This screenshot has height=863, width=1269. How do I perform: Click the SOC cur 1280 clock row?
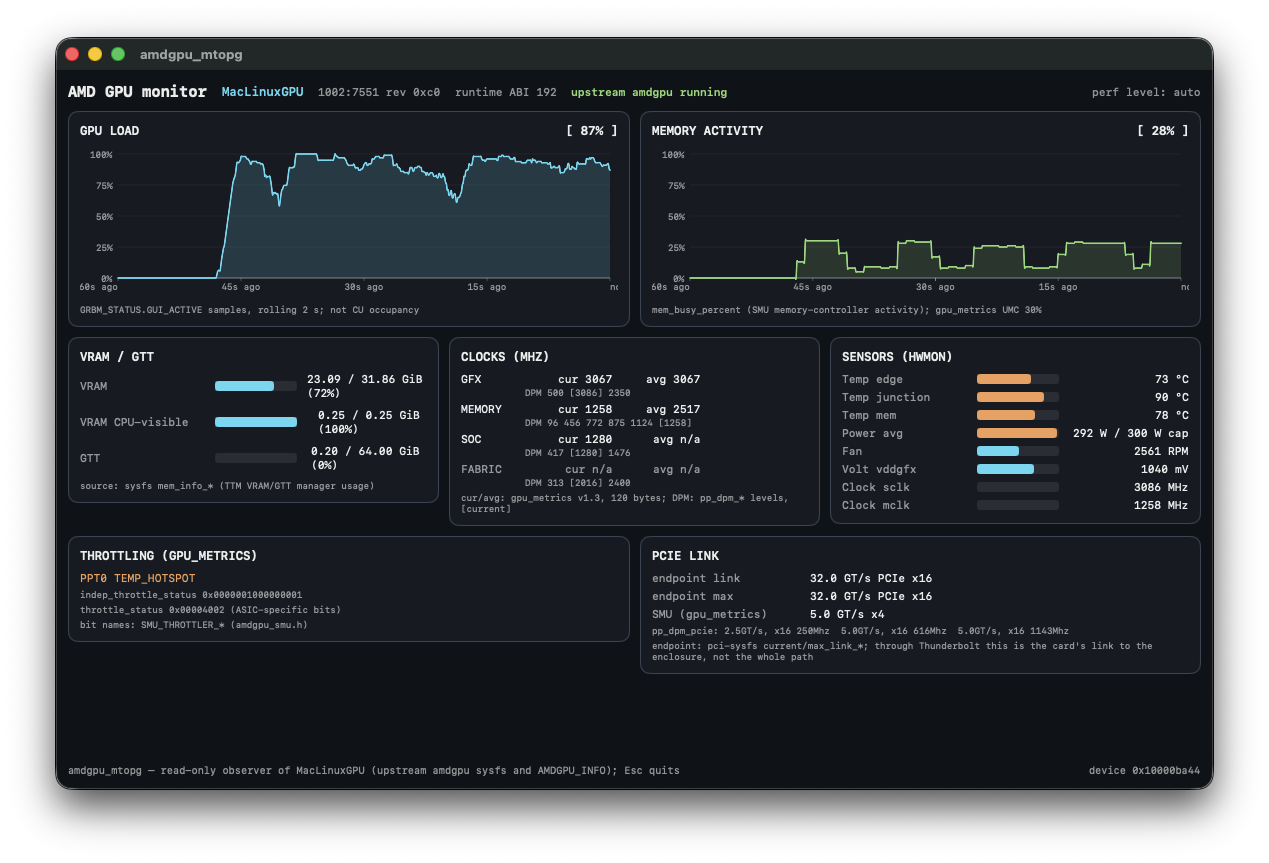point(581,440)
